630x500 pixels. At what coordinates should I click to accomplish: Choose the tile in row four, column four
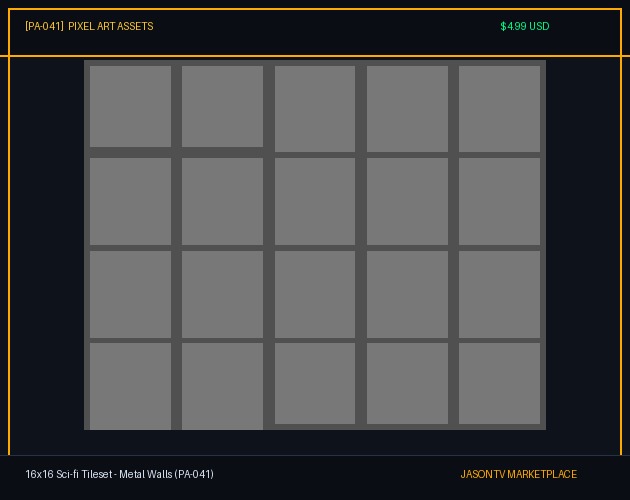tap(407, 383)
